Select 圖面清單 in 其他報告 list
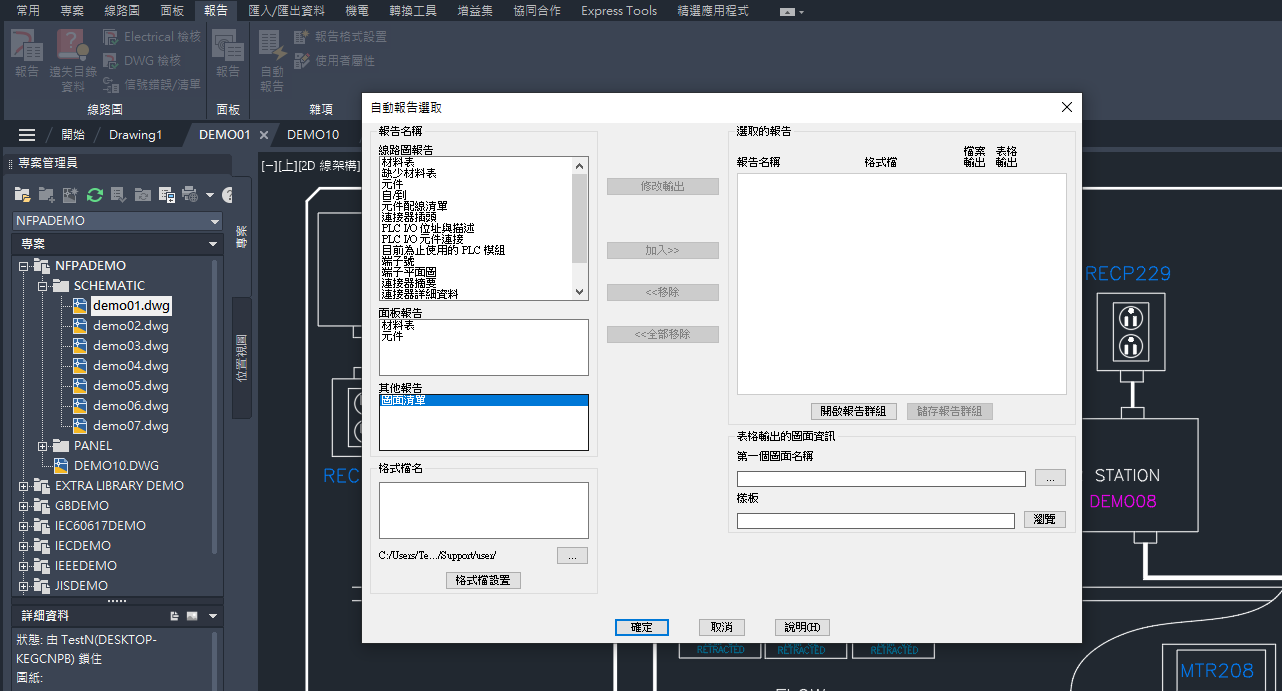The width and height of the screenshot is (1282, 691). click(x=484, y=400)
